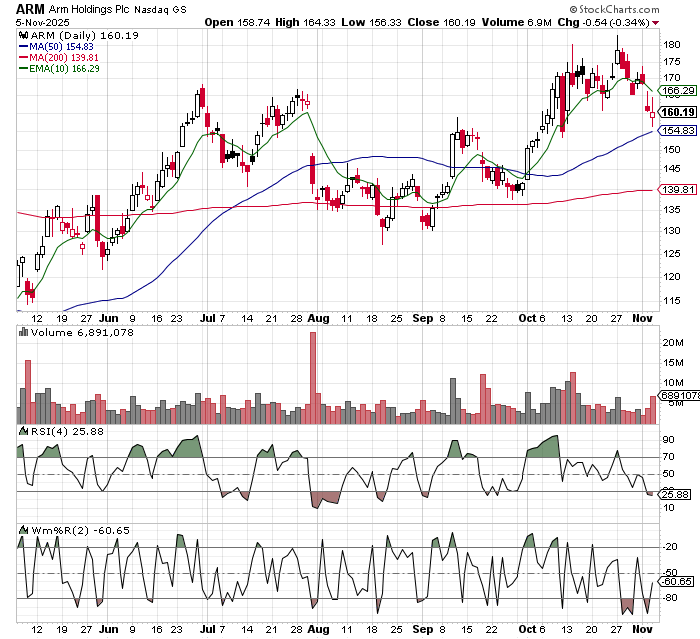Select the green EMA(10) legend line marker
Screen dimensions: 700x639
point(23,69)
